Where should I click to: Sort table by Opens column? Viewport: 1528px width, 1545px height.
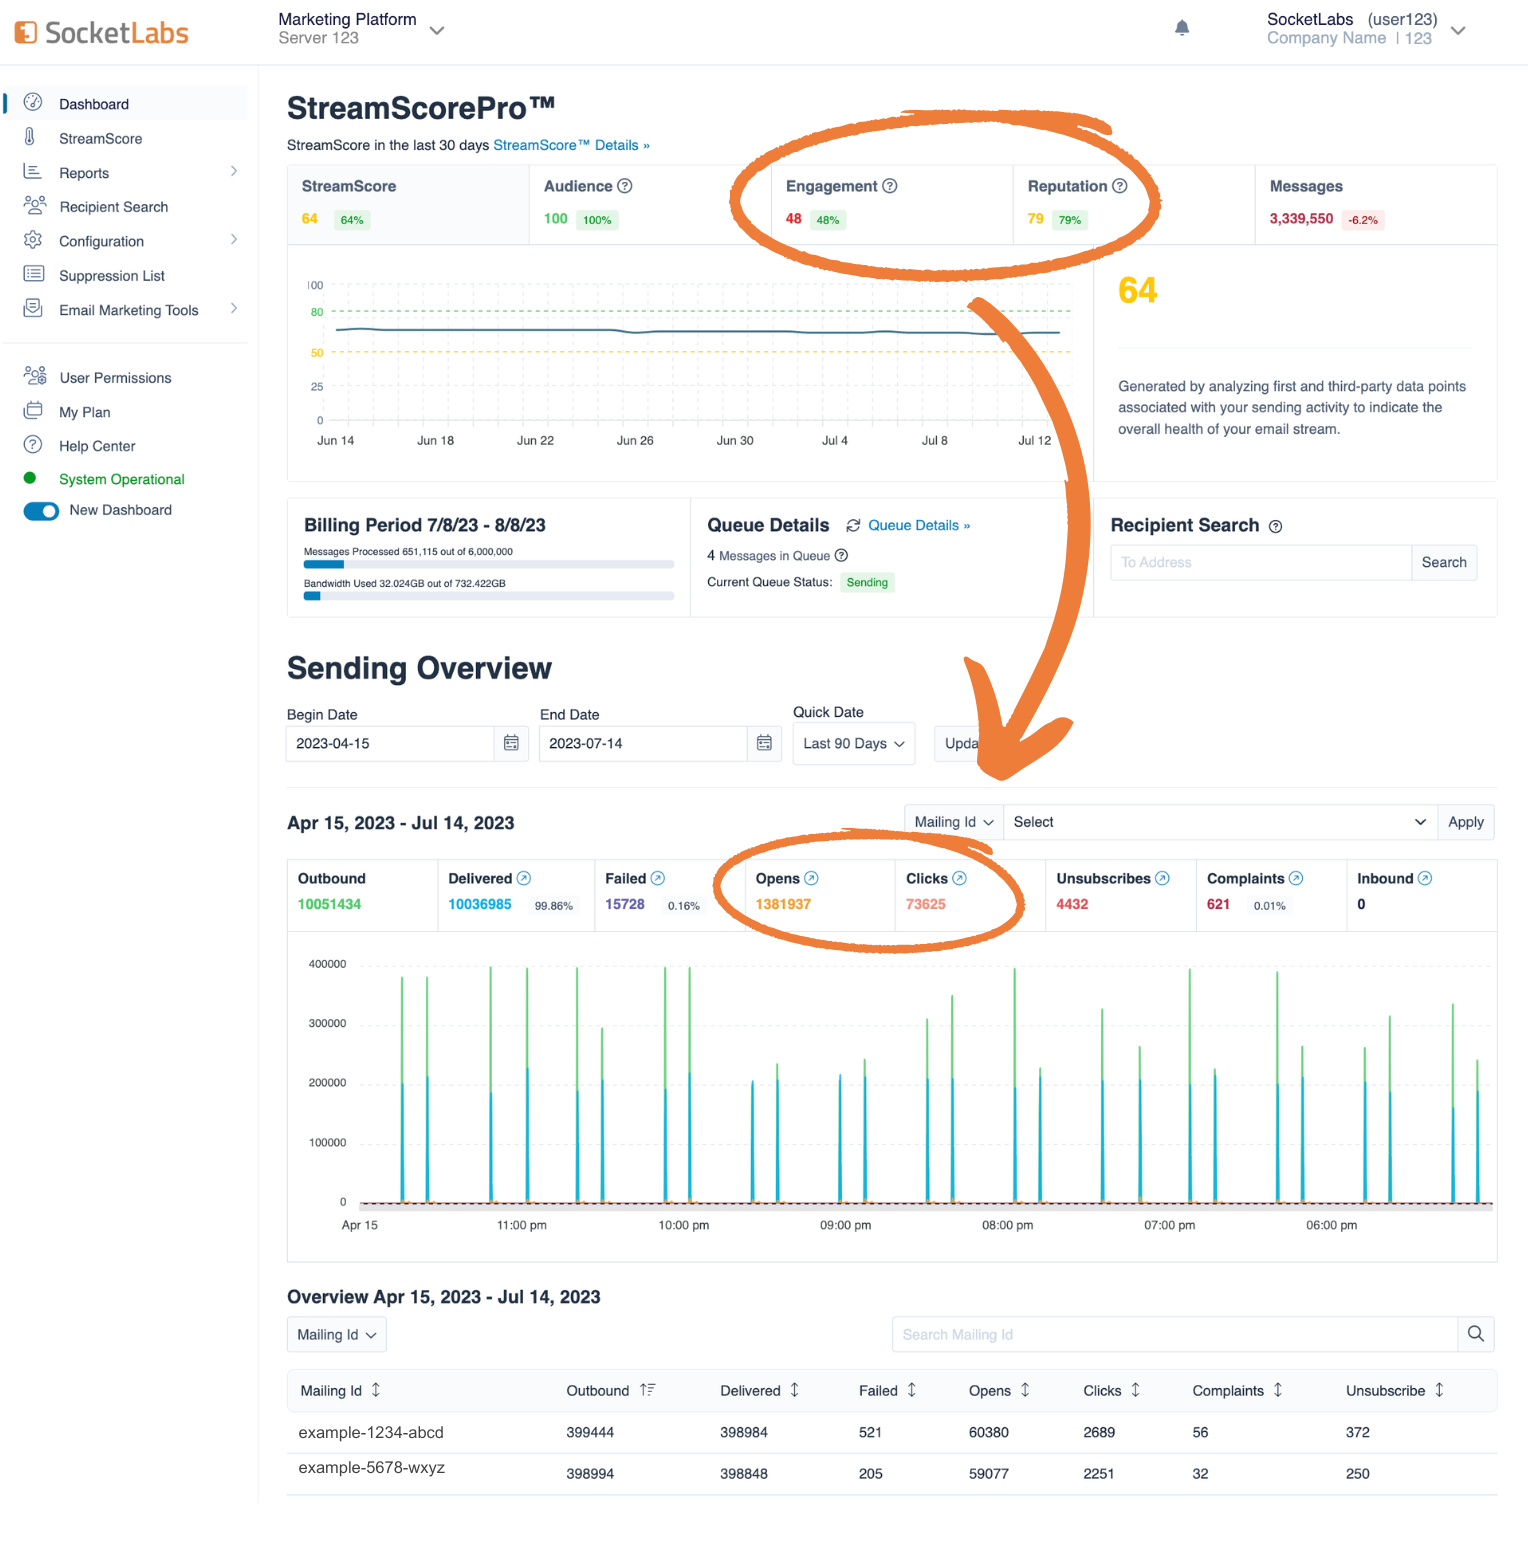coord(1025,1390)
